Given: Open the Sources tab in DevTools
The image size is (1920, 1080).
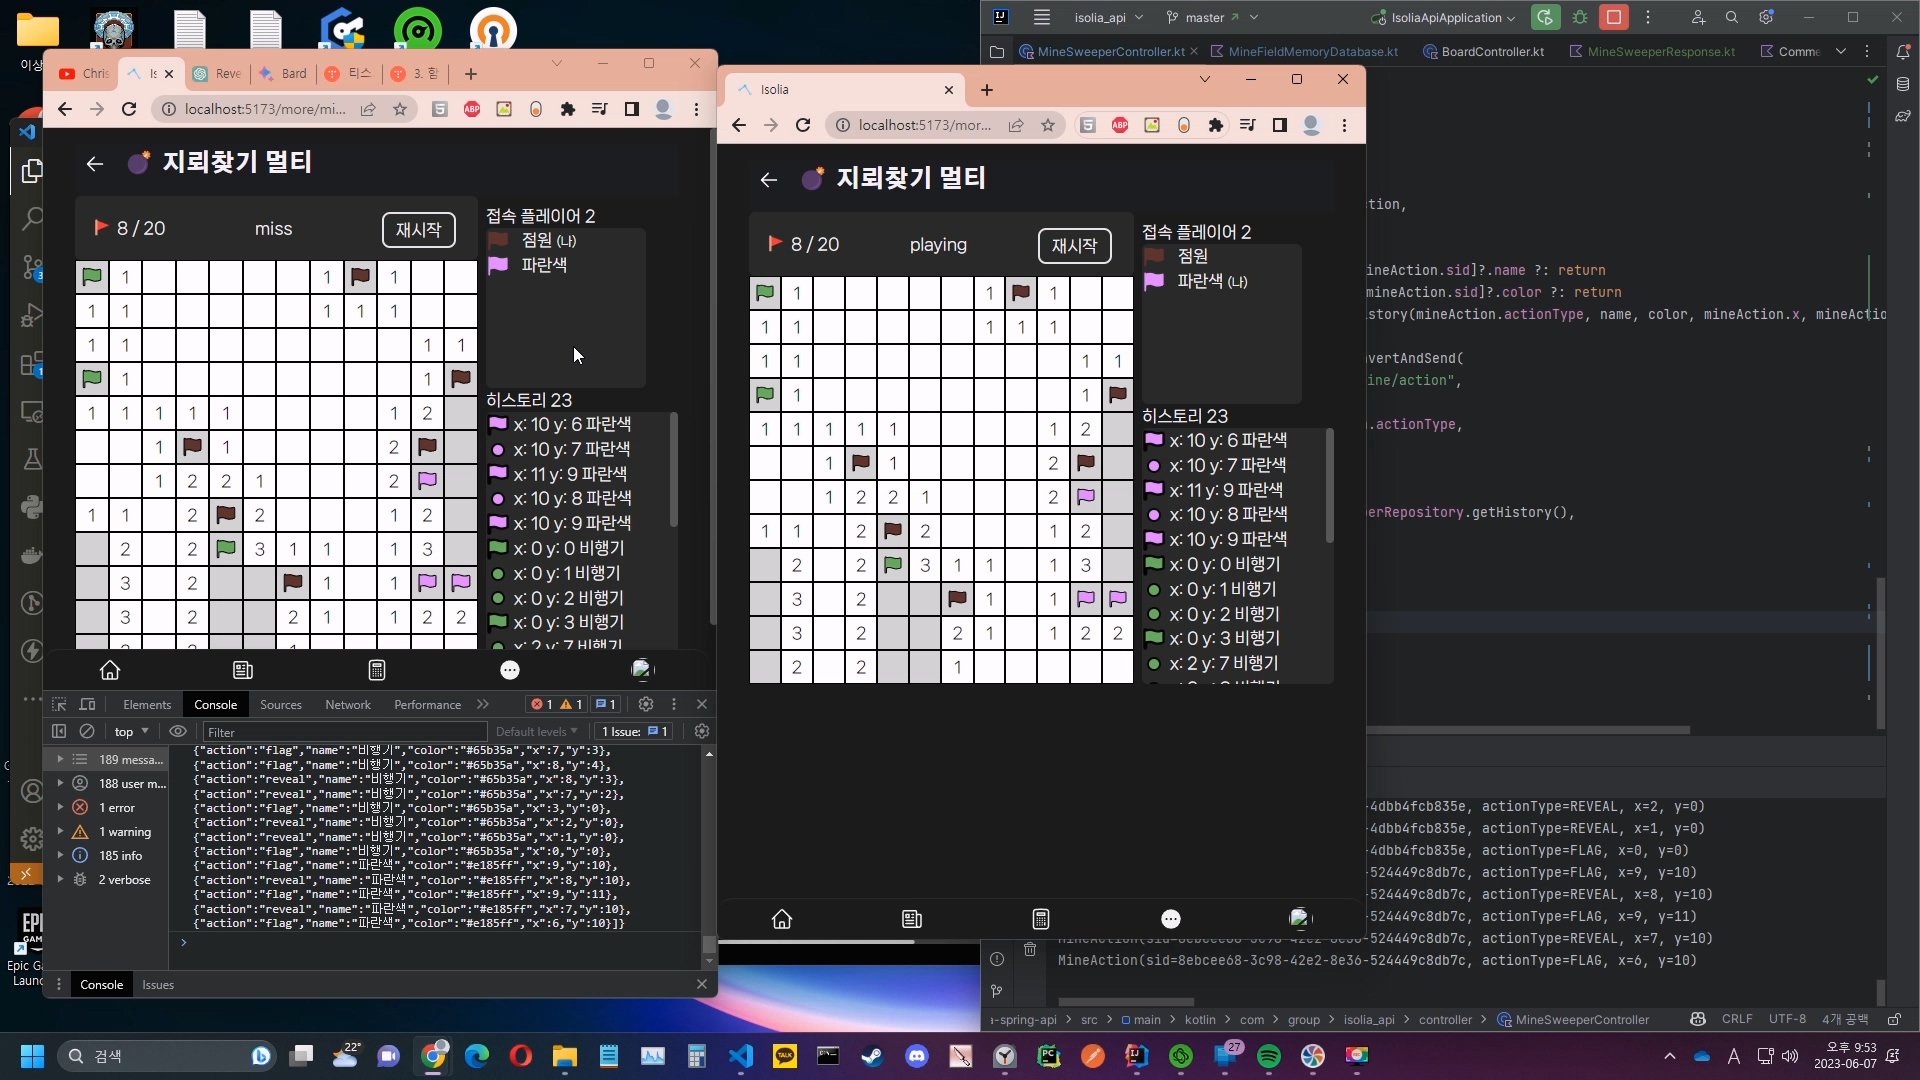Looking at the screenshot, I should pyautogui.click(x=280, y=704).
